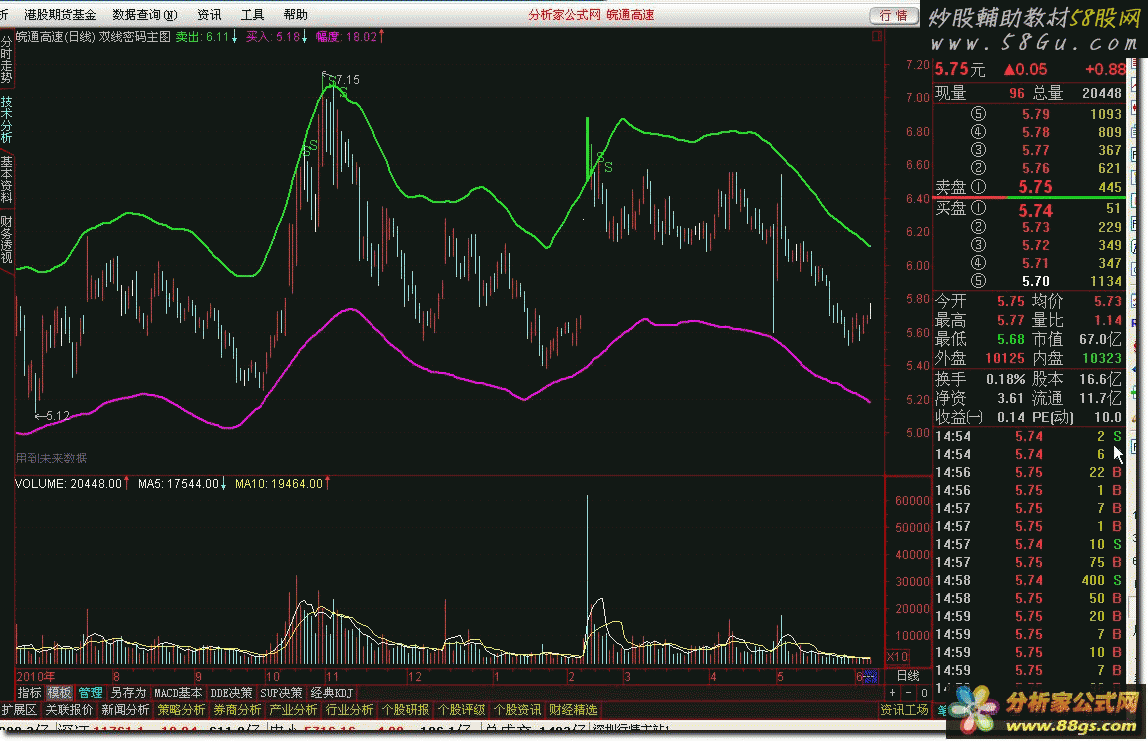Image resolution: width=1148 pixels, height=741 pixels.
Task: Open the 财经精选 tab
Action: click(x=573, y=710)
